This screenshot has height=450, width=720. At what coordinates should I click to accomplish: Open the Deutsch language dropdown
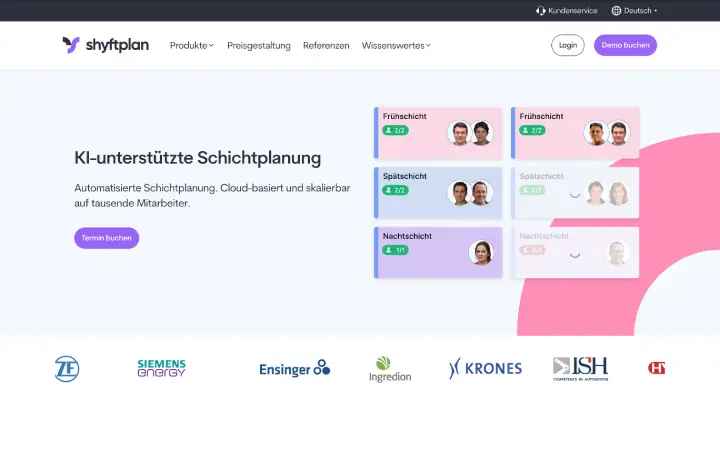pos(640,11)
